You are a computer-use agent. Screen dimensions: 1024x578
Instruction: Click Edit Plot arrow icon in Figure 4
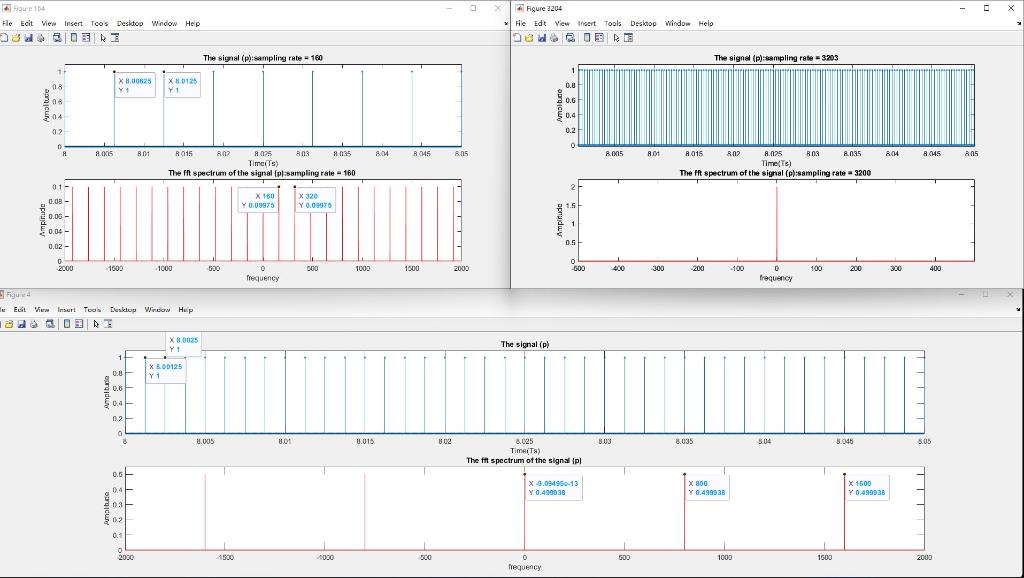click(x=96, y=324)
